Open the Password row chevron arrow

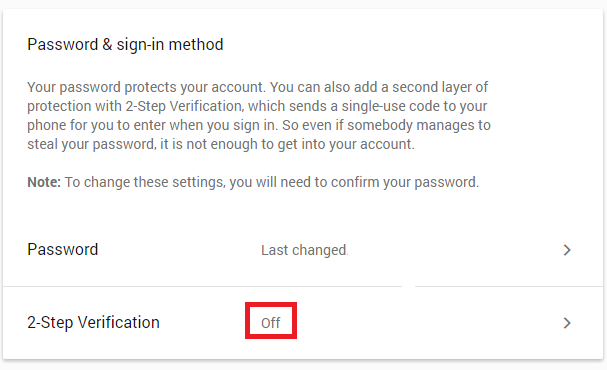(567, 250)
